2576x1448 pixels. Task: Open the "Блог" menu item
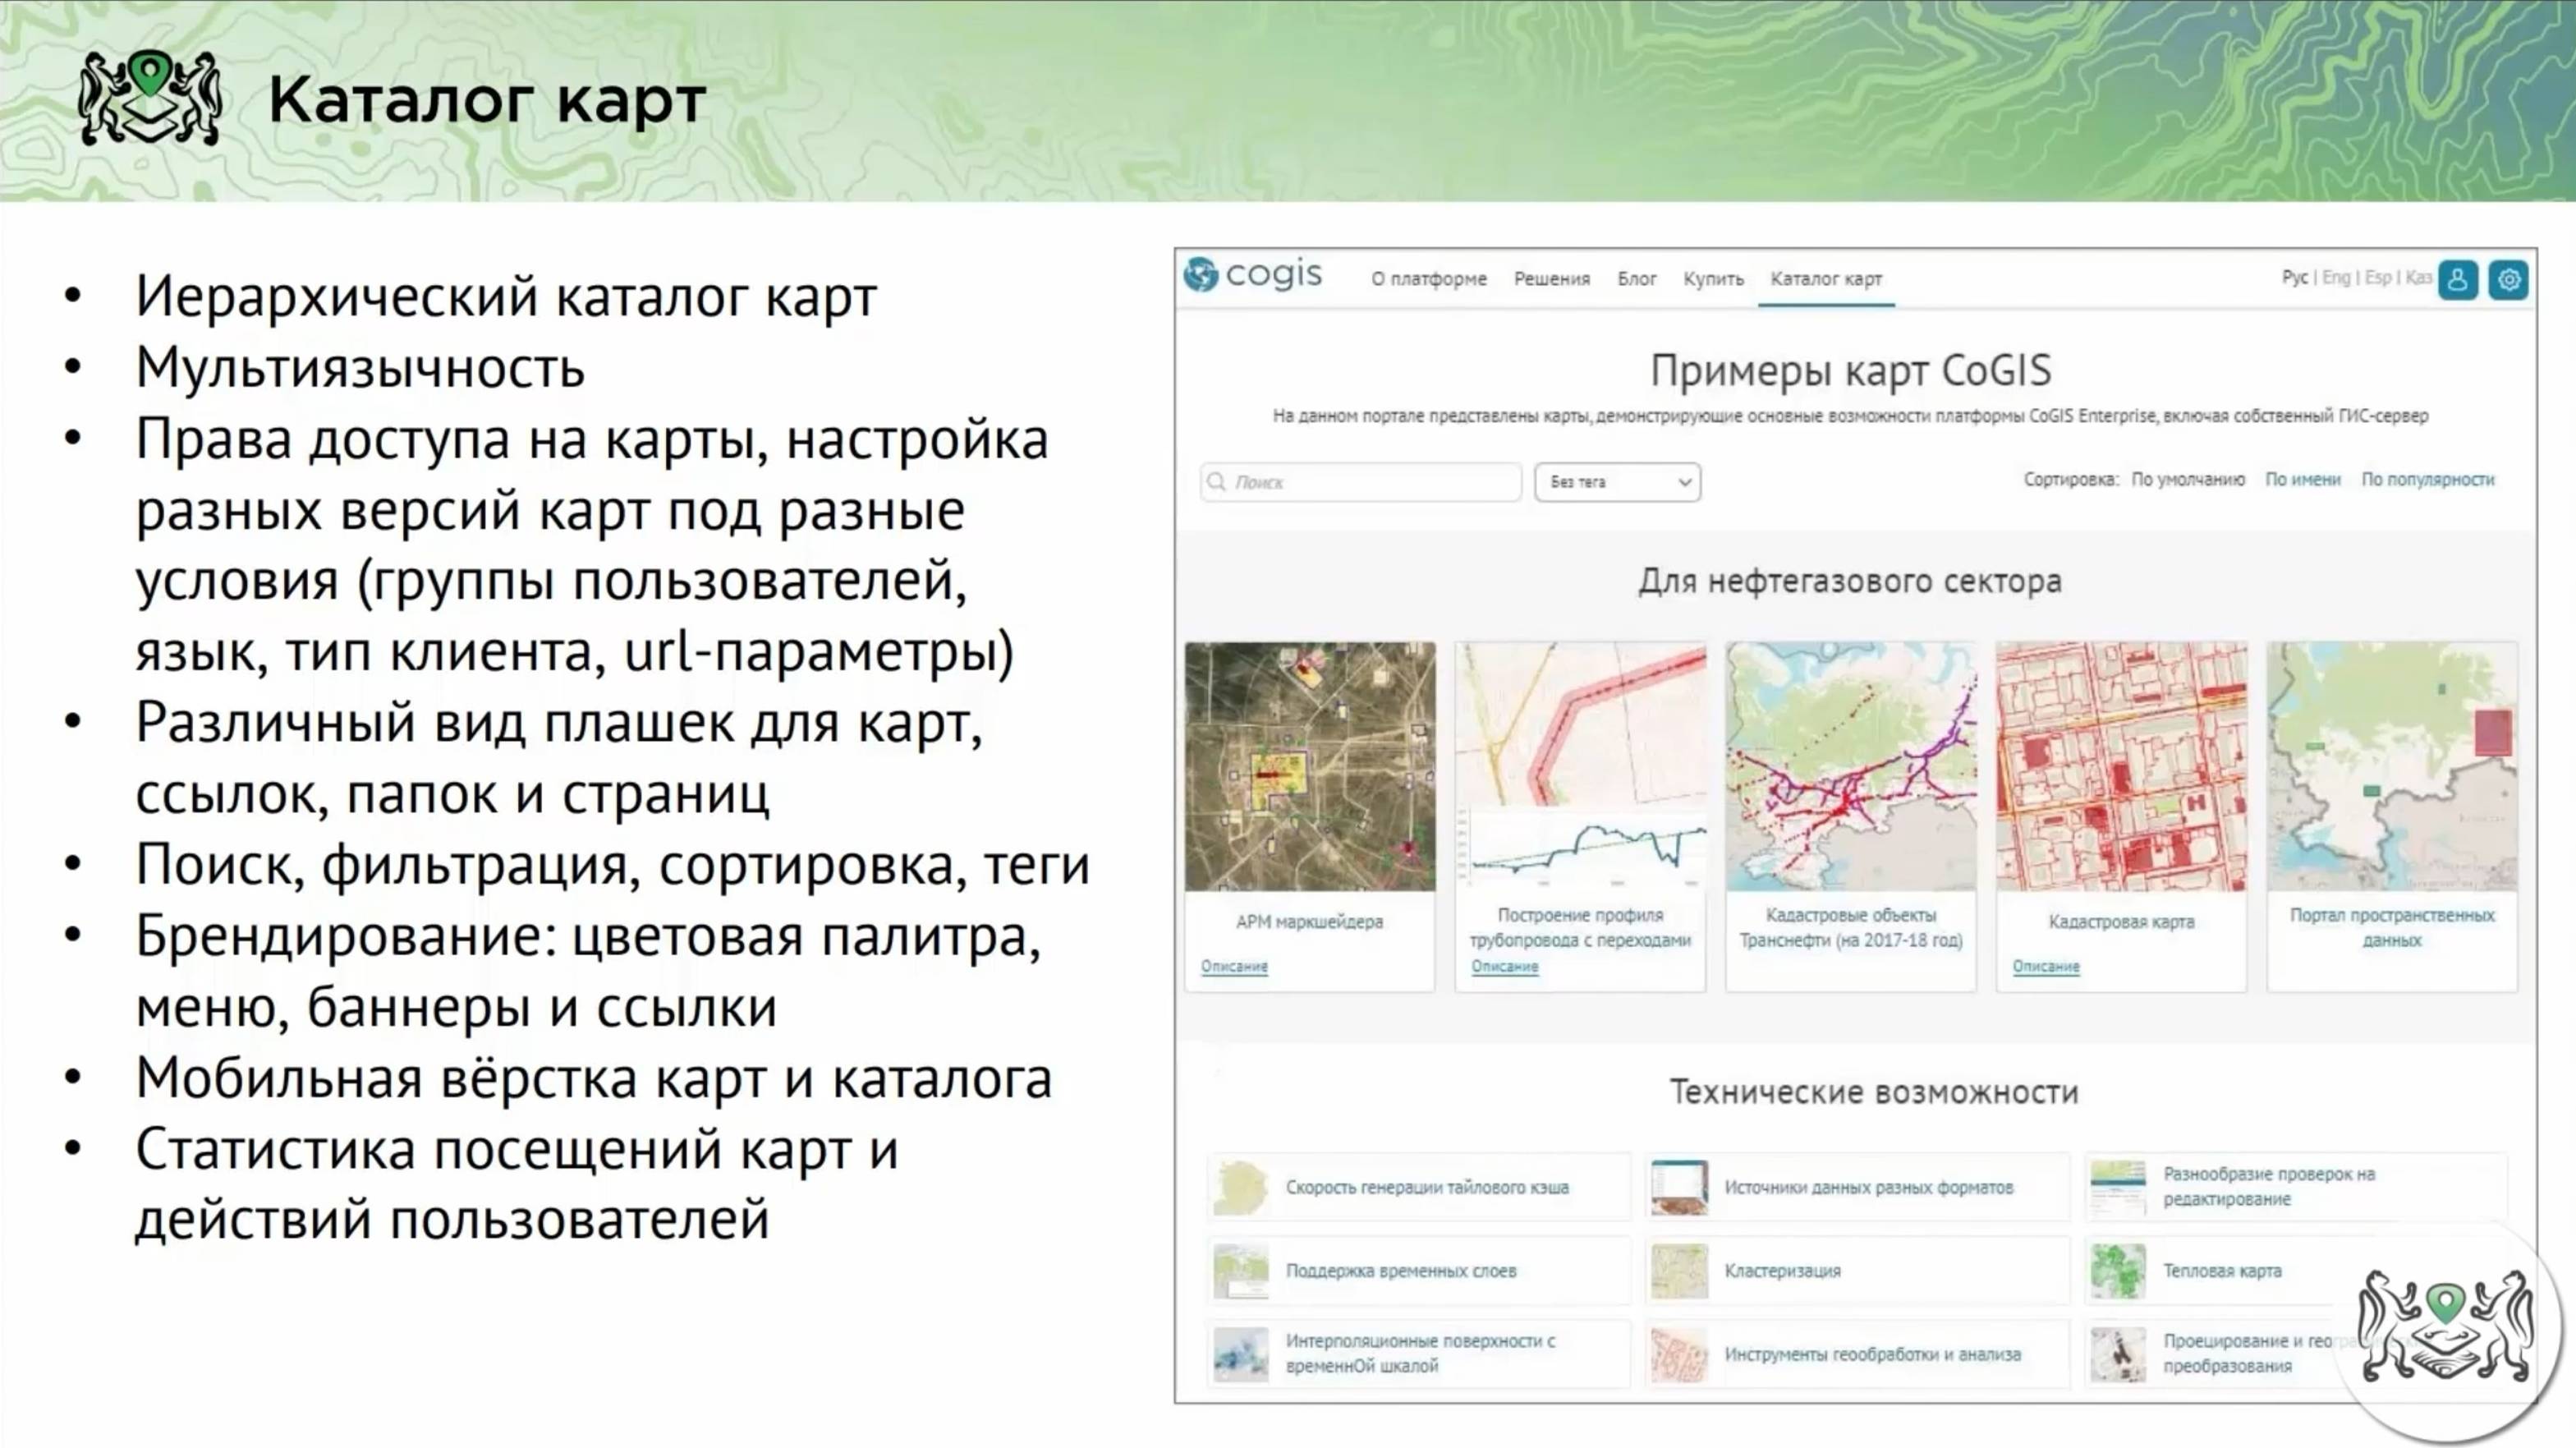pyautogui.click(x=1637, y=279)
